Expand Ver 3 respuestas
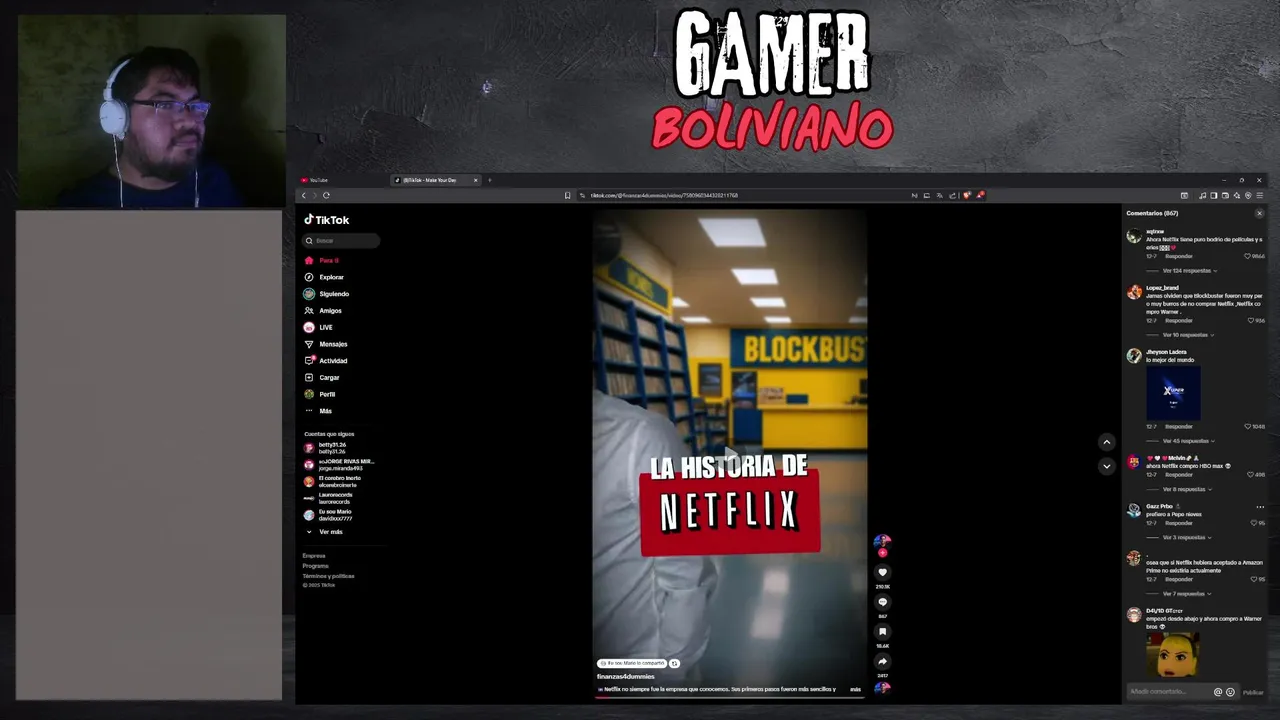This screenshot has width=1280, height=720. pos(1185,538)
